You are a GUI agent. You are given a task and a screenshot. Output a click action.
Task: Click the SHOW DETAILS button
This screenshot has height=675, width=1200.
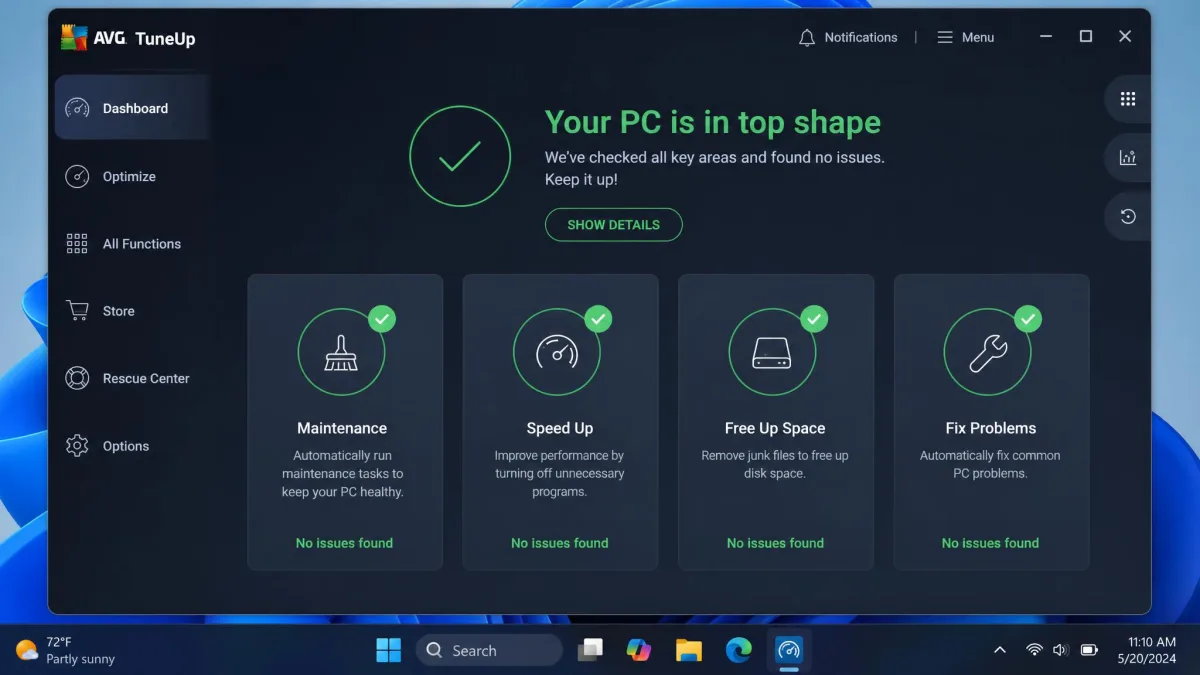click(613, 225)
